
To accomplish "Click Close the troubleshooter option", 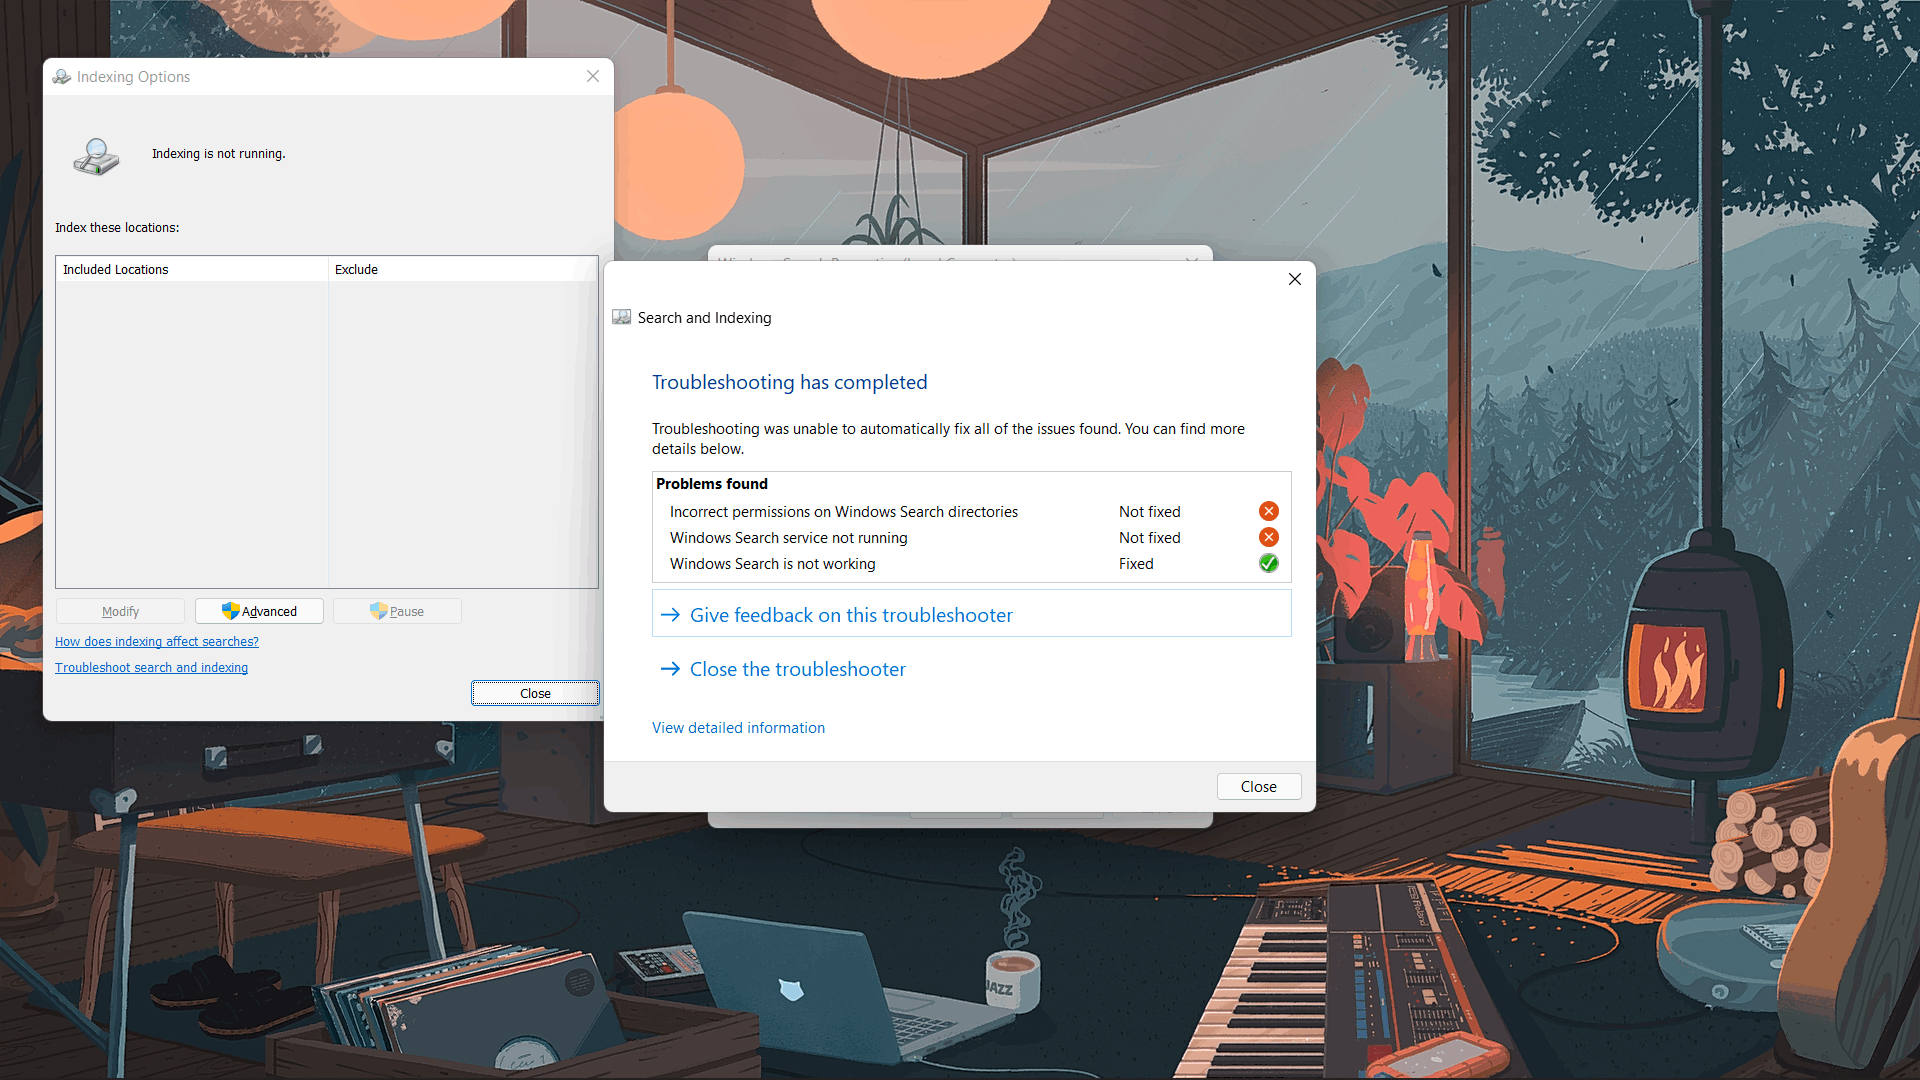I will click(796, 667).
